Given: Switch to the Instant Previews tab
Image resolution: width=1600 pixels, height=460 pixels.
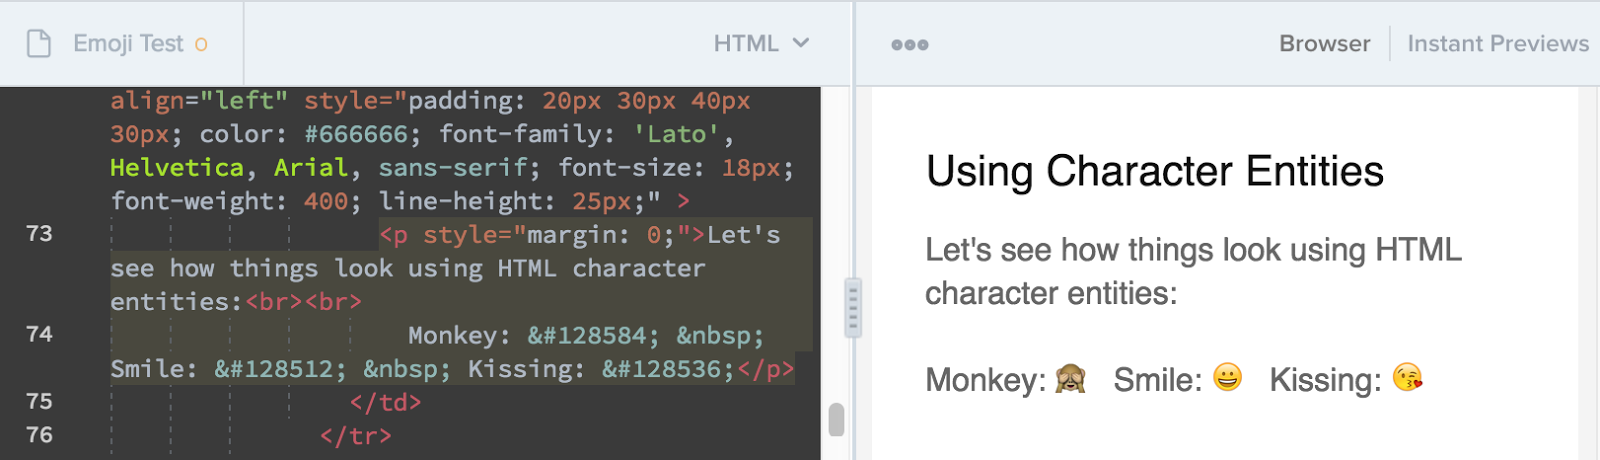Looking at the screenshot, I should click(x=1497, y=44).
